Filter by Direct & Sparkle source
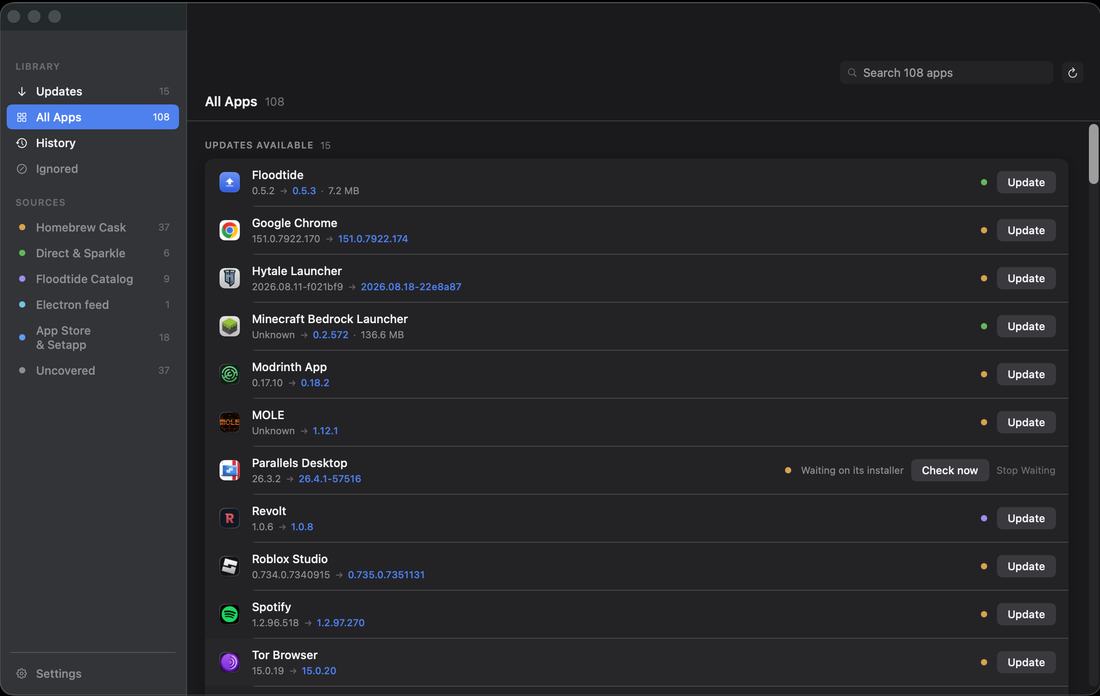Image resolution: width=1100 pixels, height=696 pixels. tap(93, 253)
